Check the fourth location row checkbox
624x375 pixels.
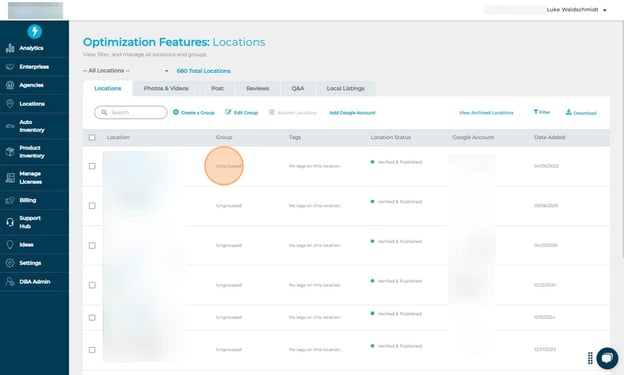pos(92,285)
